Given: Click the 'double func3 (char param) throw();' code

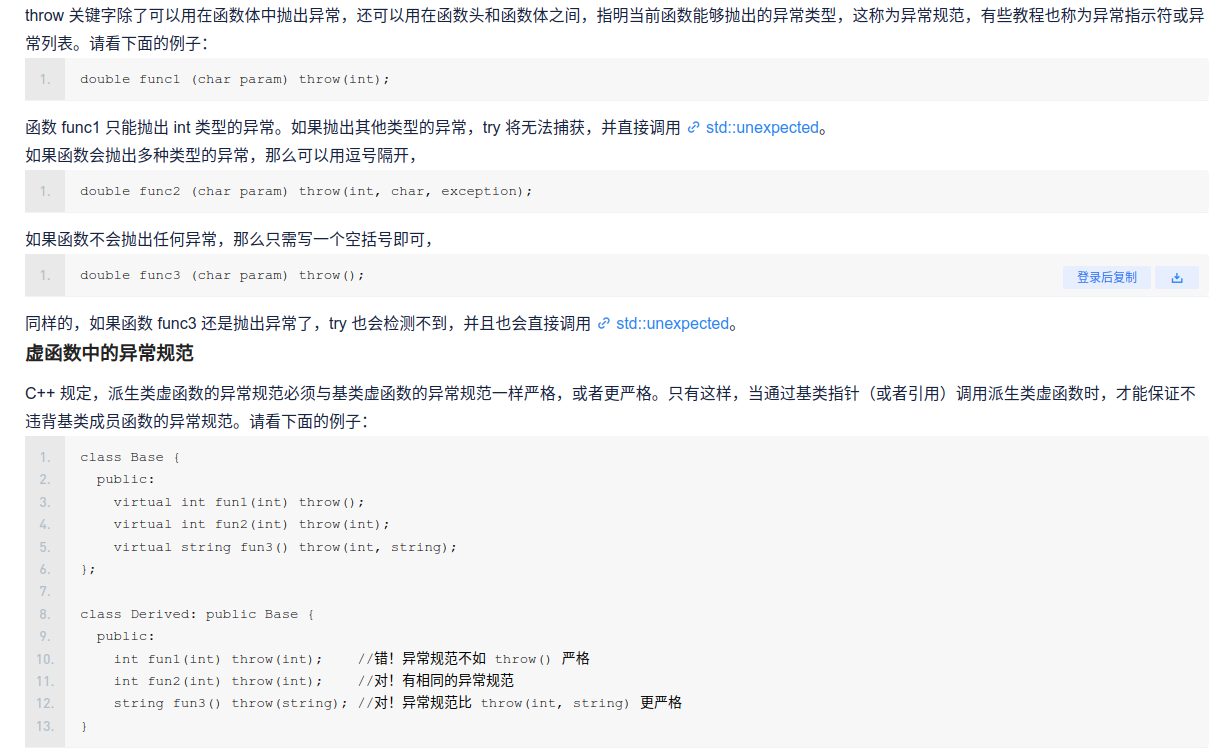Looking at the screenshot, I should 222,275.
